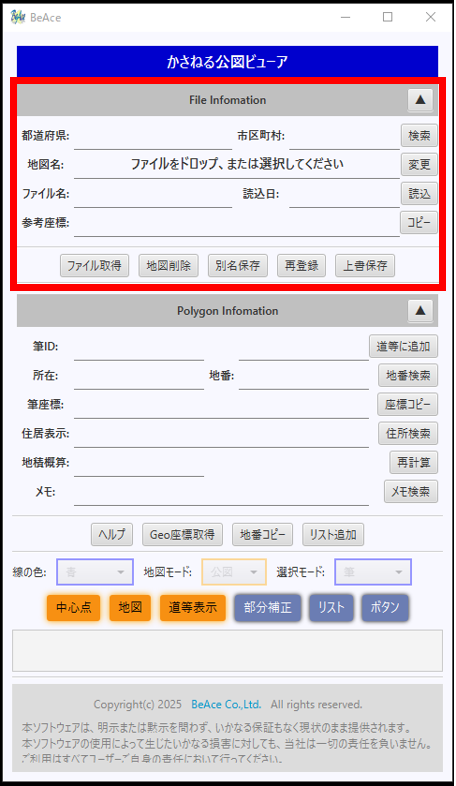Click the 上書保存 button

click(365, 266)
